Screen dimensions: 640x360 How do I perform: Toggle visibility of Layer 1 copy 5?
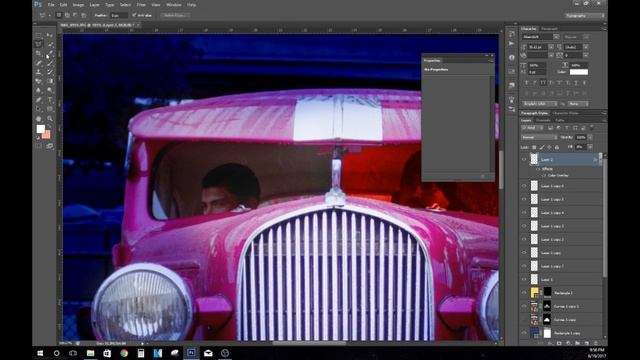pyautogui.click(x=524, y=199)
